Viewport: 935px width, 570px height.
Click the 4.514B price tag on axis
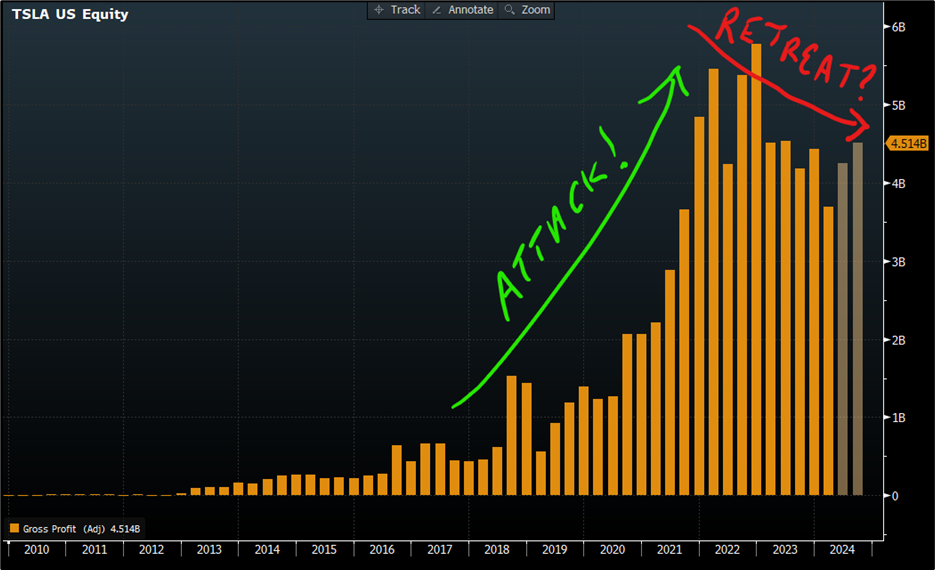tap(908, 144)
